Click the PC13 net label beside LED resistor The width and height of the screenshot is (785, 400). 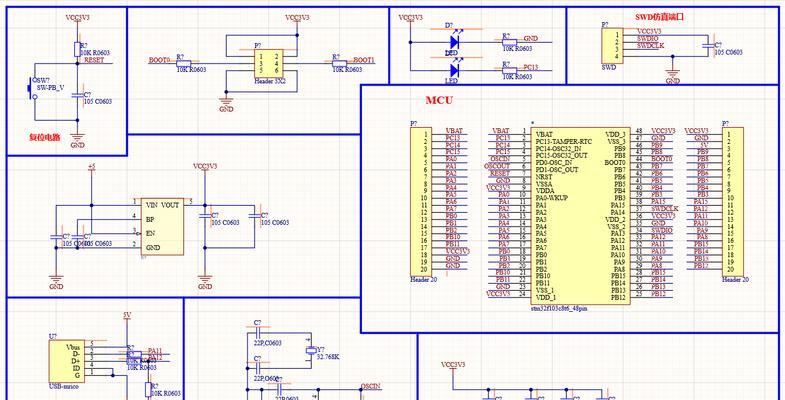(531, 66)
